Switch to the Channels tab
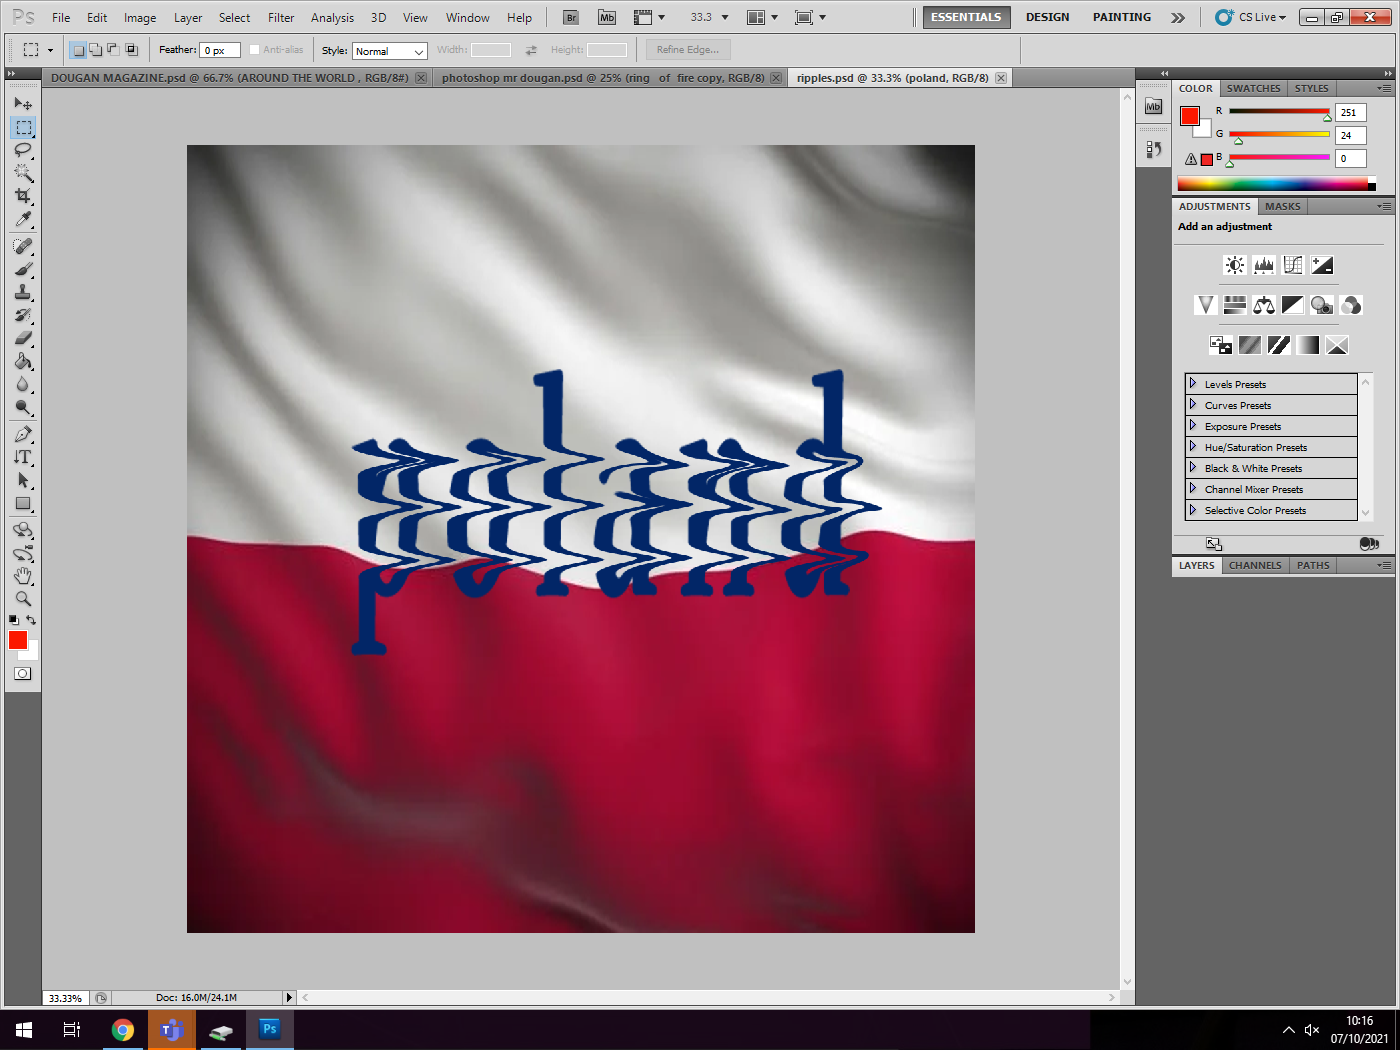 pos(1255,565)
